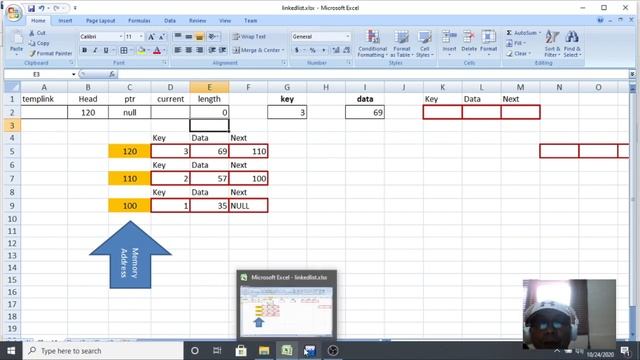Apply the Fill Color bucket
The image size is (640, 360).
point(142,50)
